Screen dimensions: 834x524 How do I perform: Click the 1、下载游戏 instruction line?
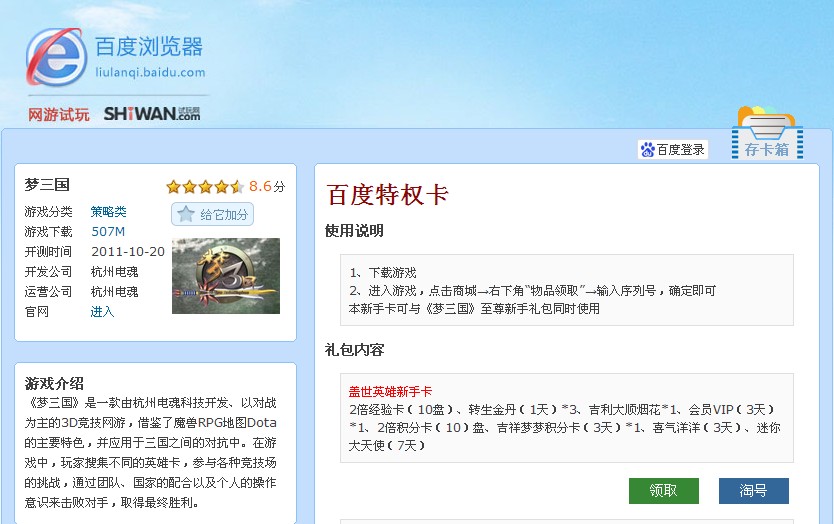pos(383,273)
